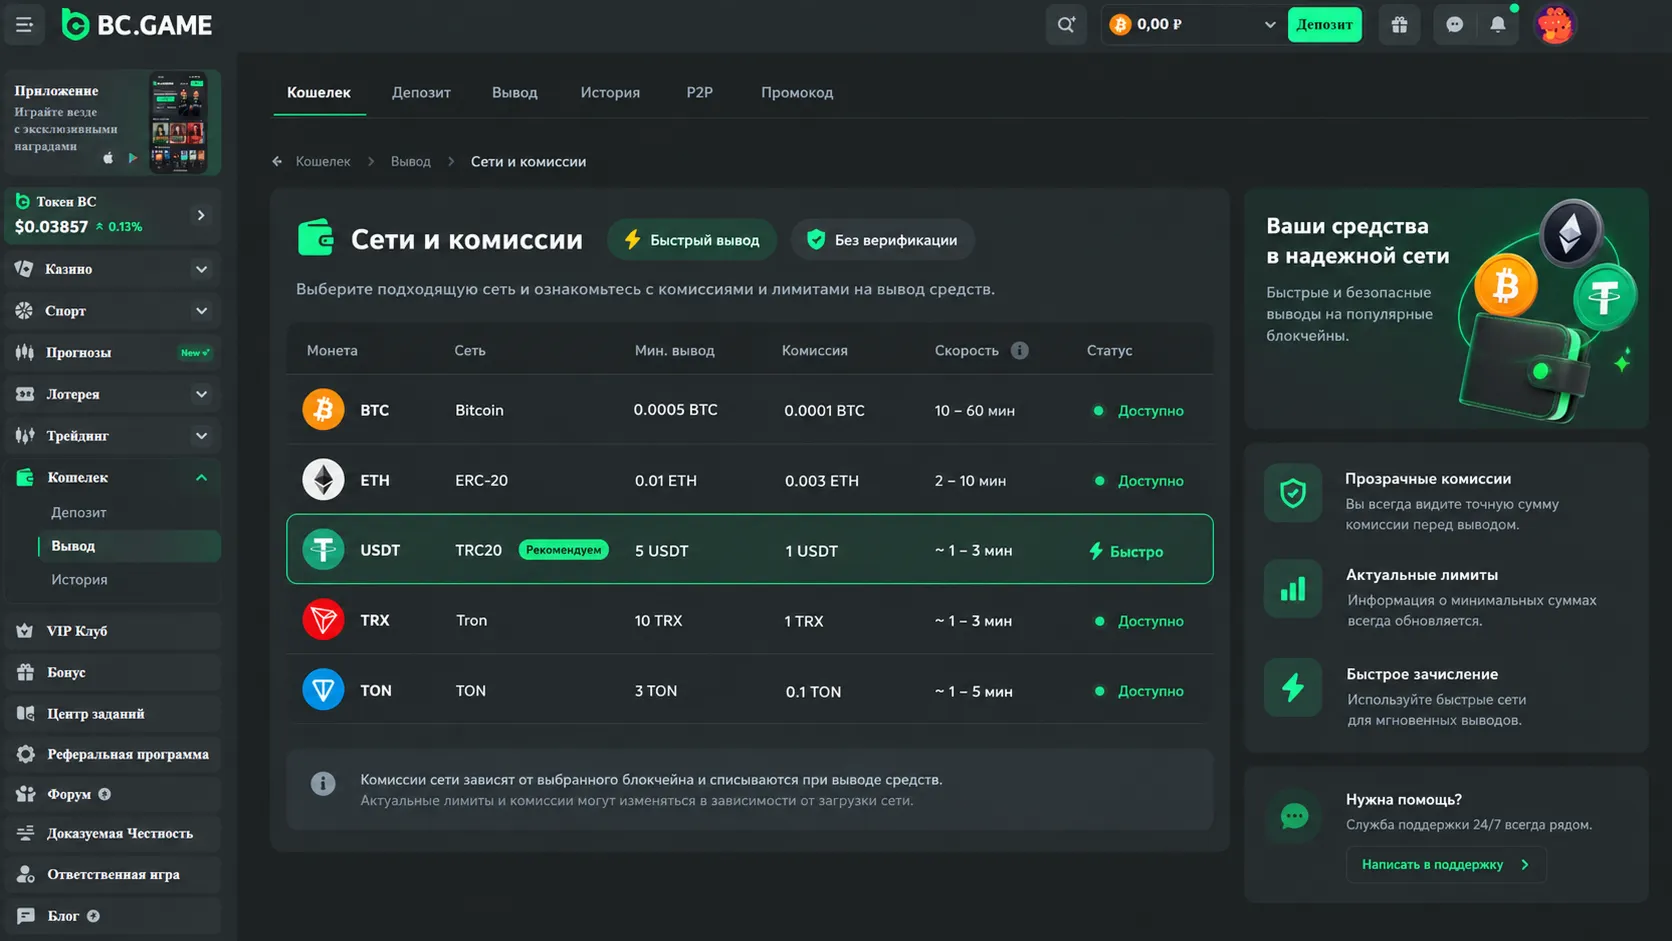The height and width of the screenshot is (941, 1672).
Task: Click the Ответственная игра icon
Action: pyautogui.click(x=25, y=875)
